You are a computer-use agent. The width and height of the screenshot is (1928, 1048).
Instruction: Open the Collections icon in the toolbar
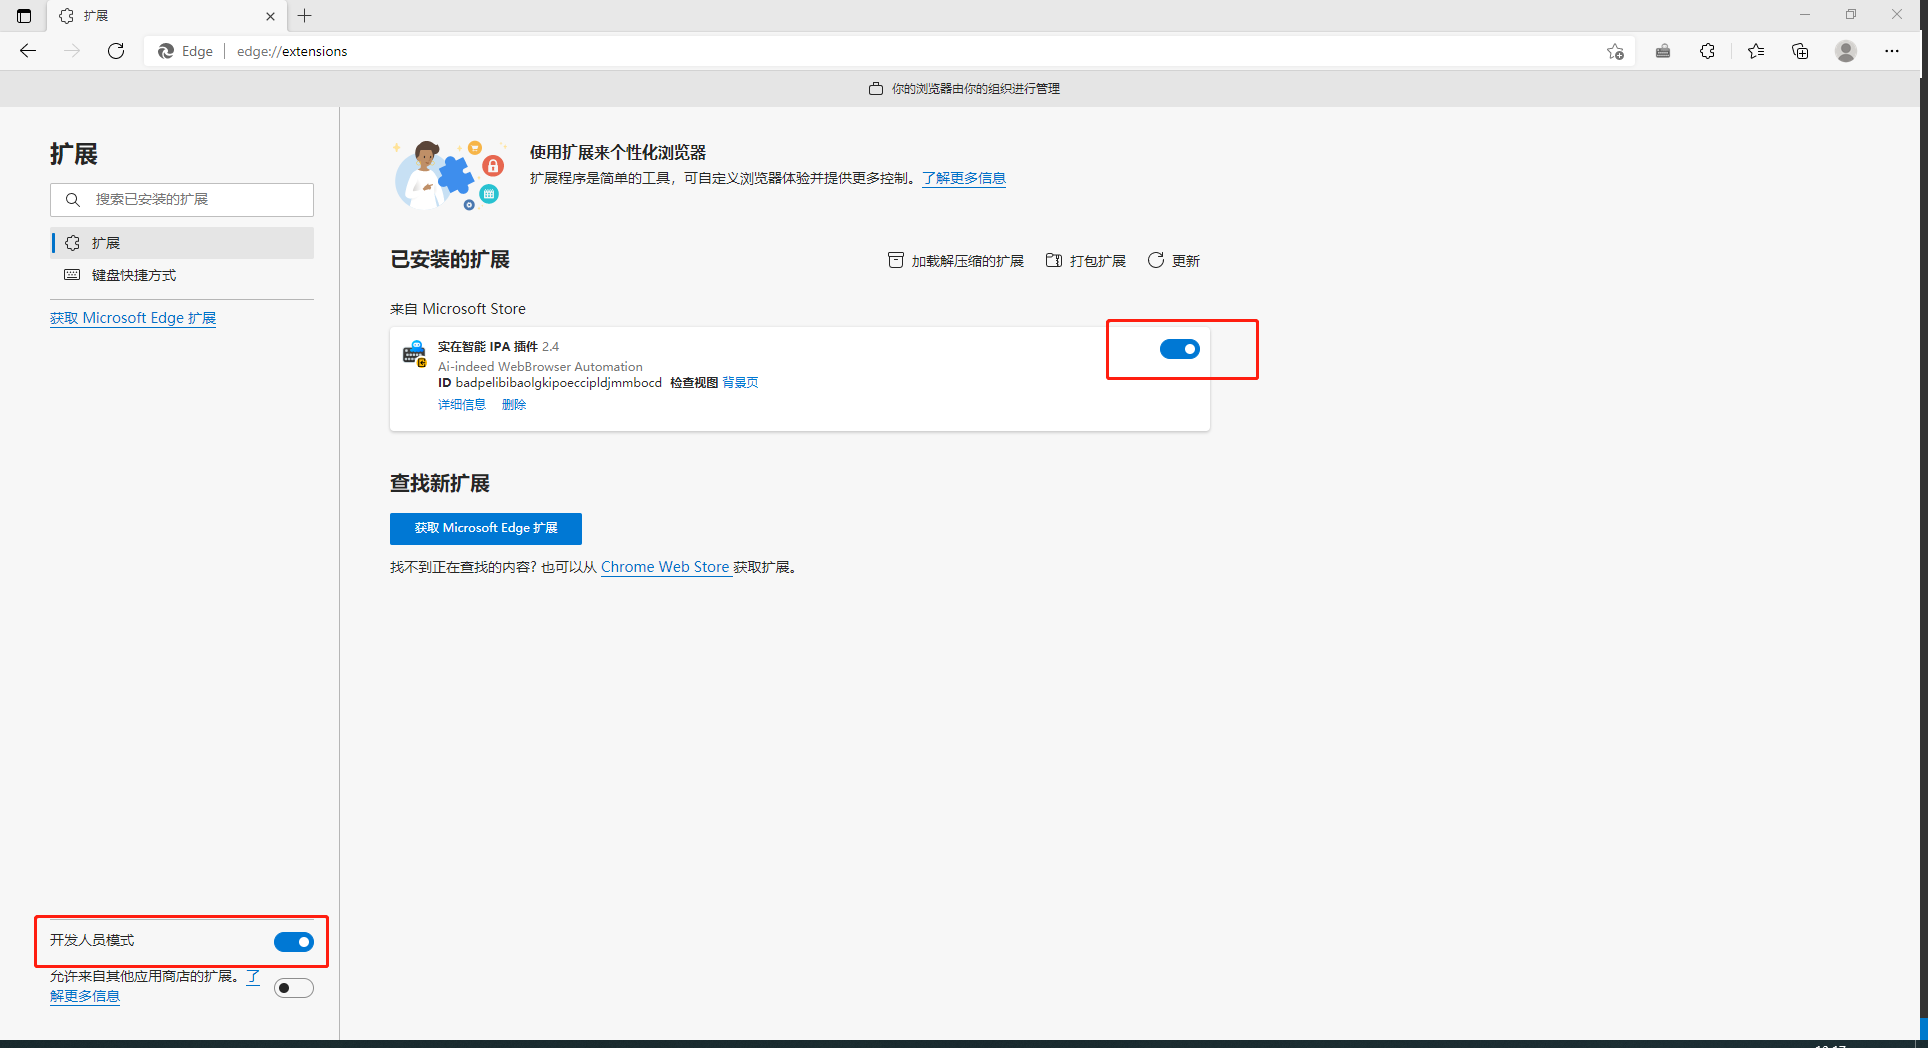tap(1800, 52)
